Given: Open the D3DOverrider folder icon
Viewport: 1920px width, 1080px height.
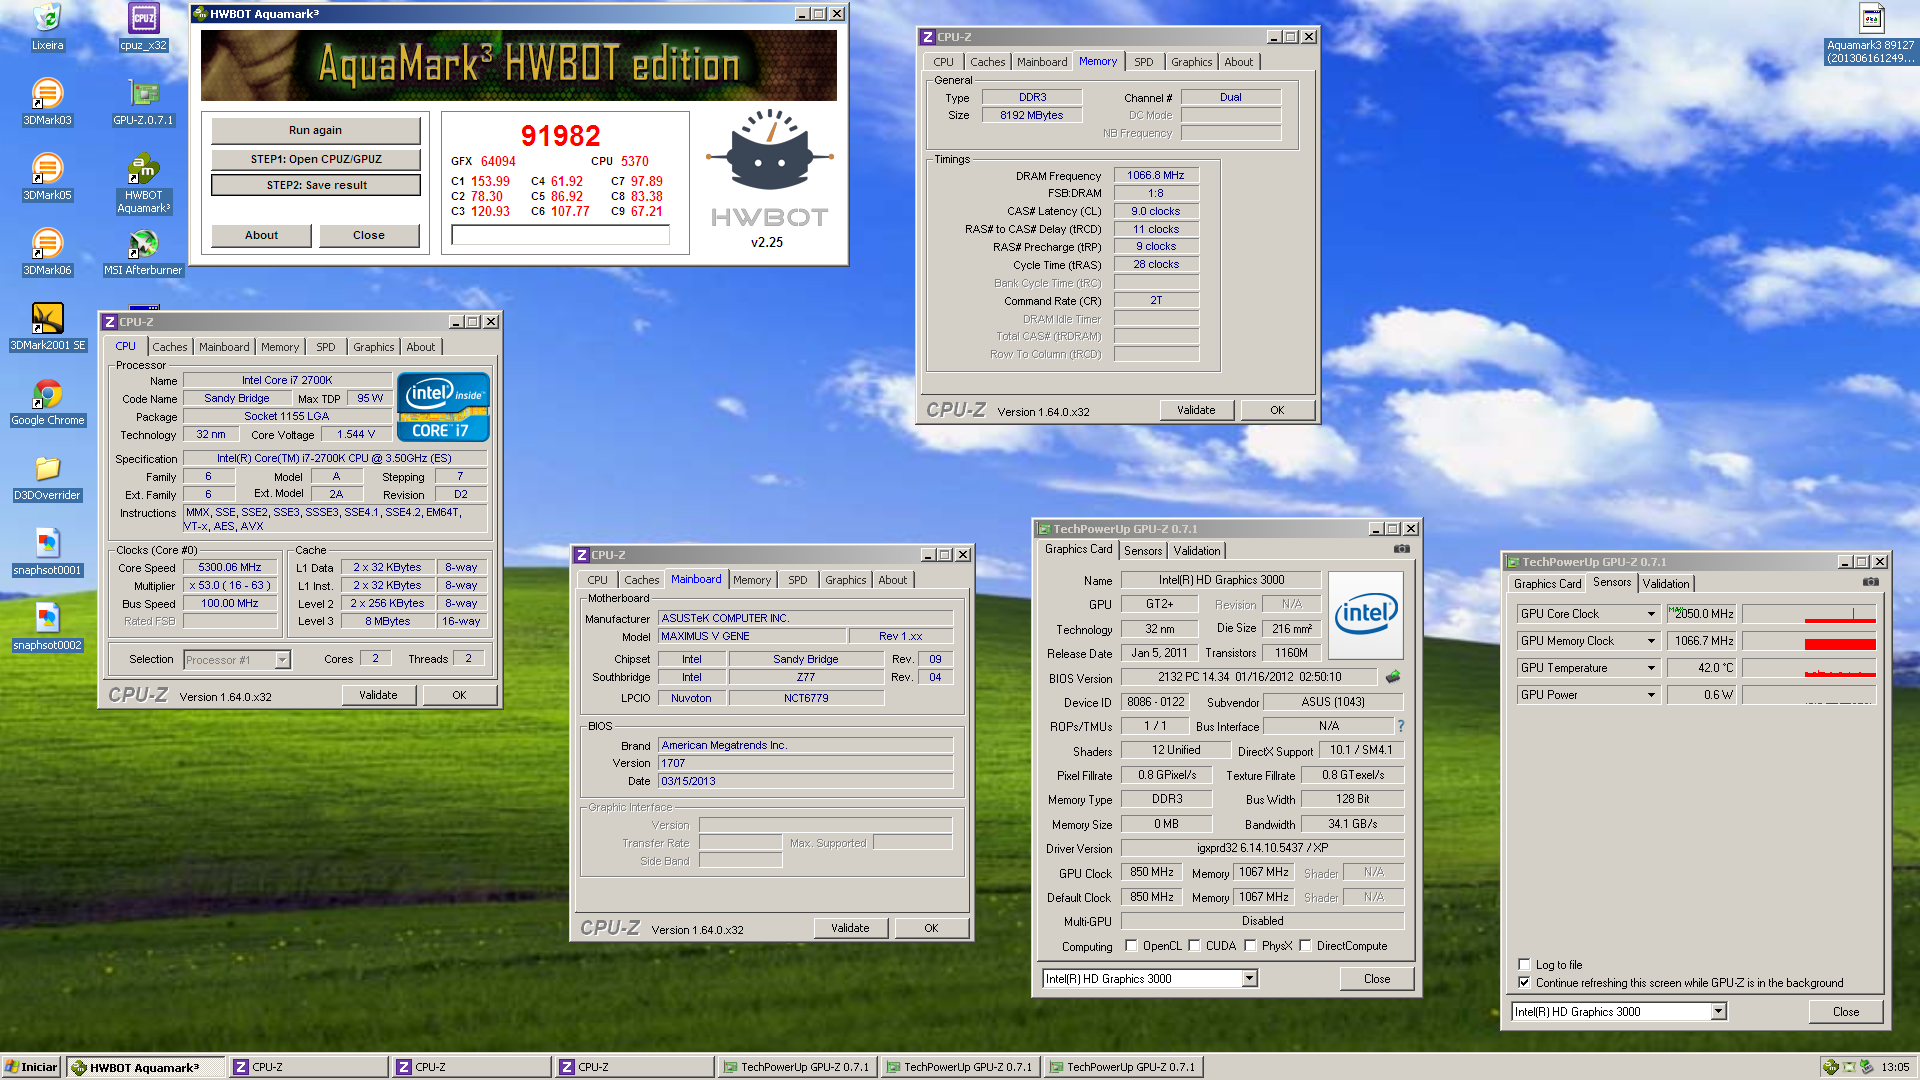Looking at the screenshot, I should (47, 476).
